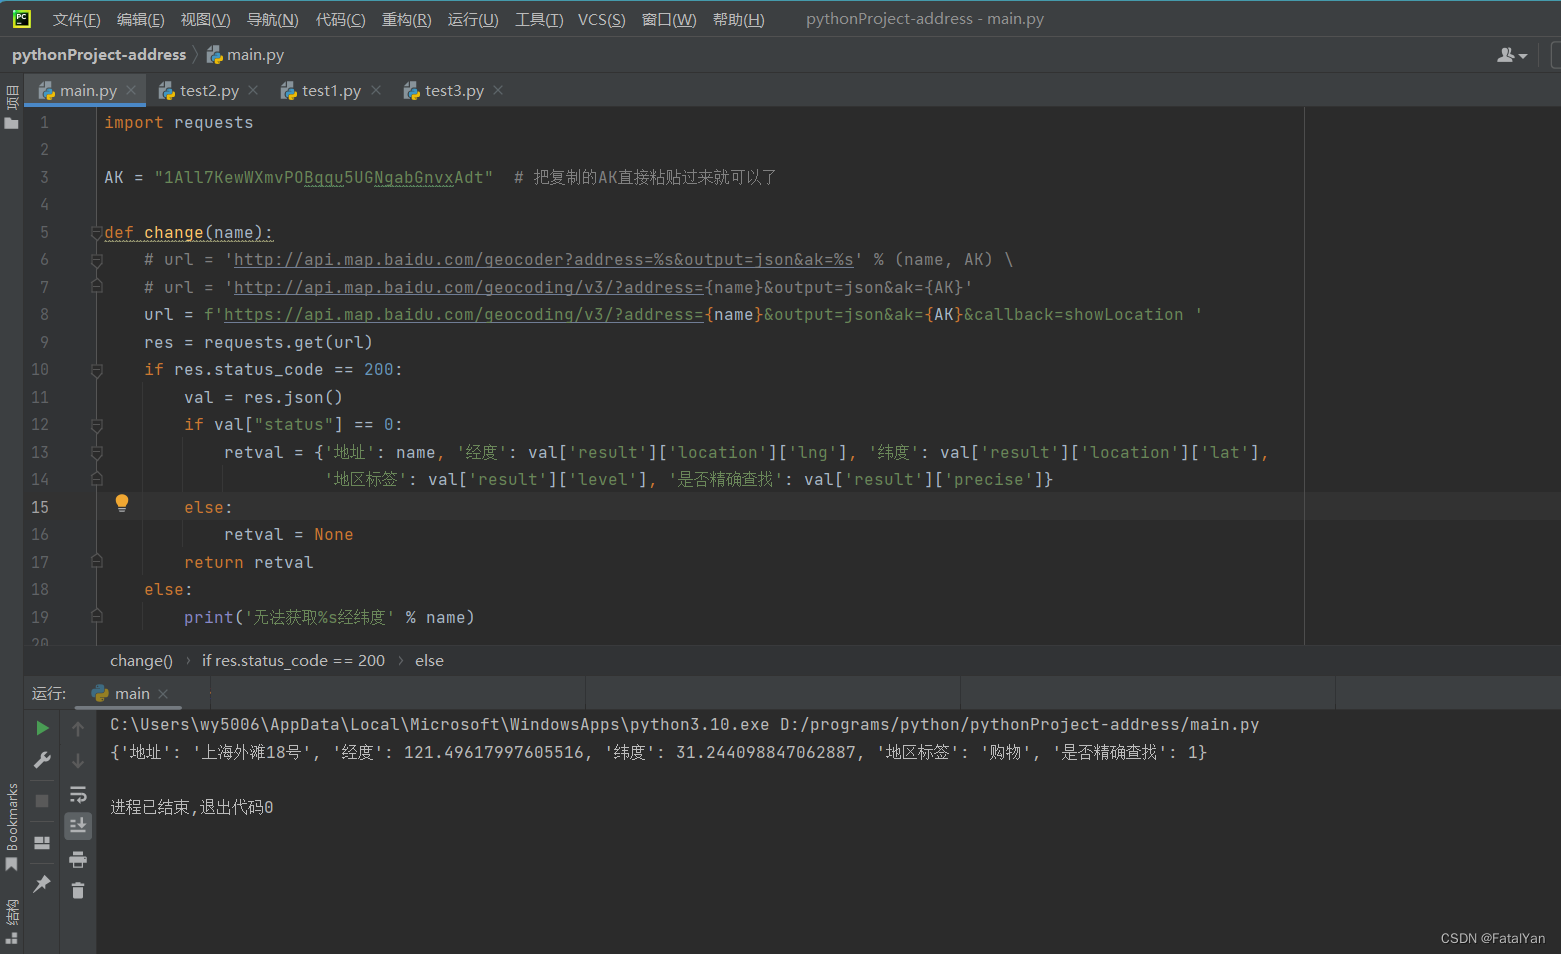Close the test3.py editor tab

tap(498, 90)
